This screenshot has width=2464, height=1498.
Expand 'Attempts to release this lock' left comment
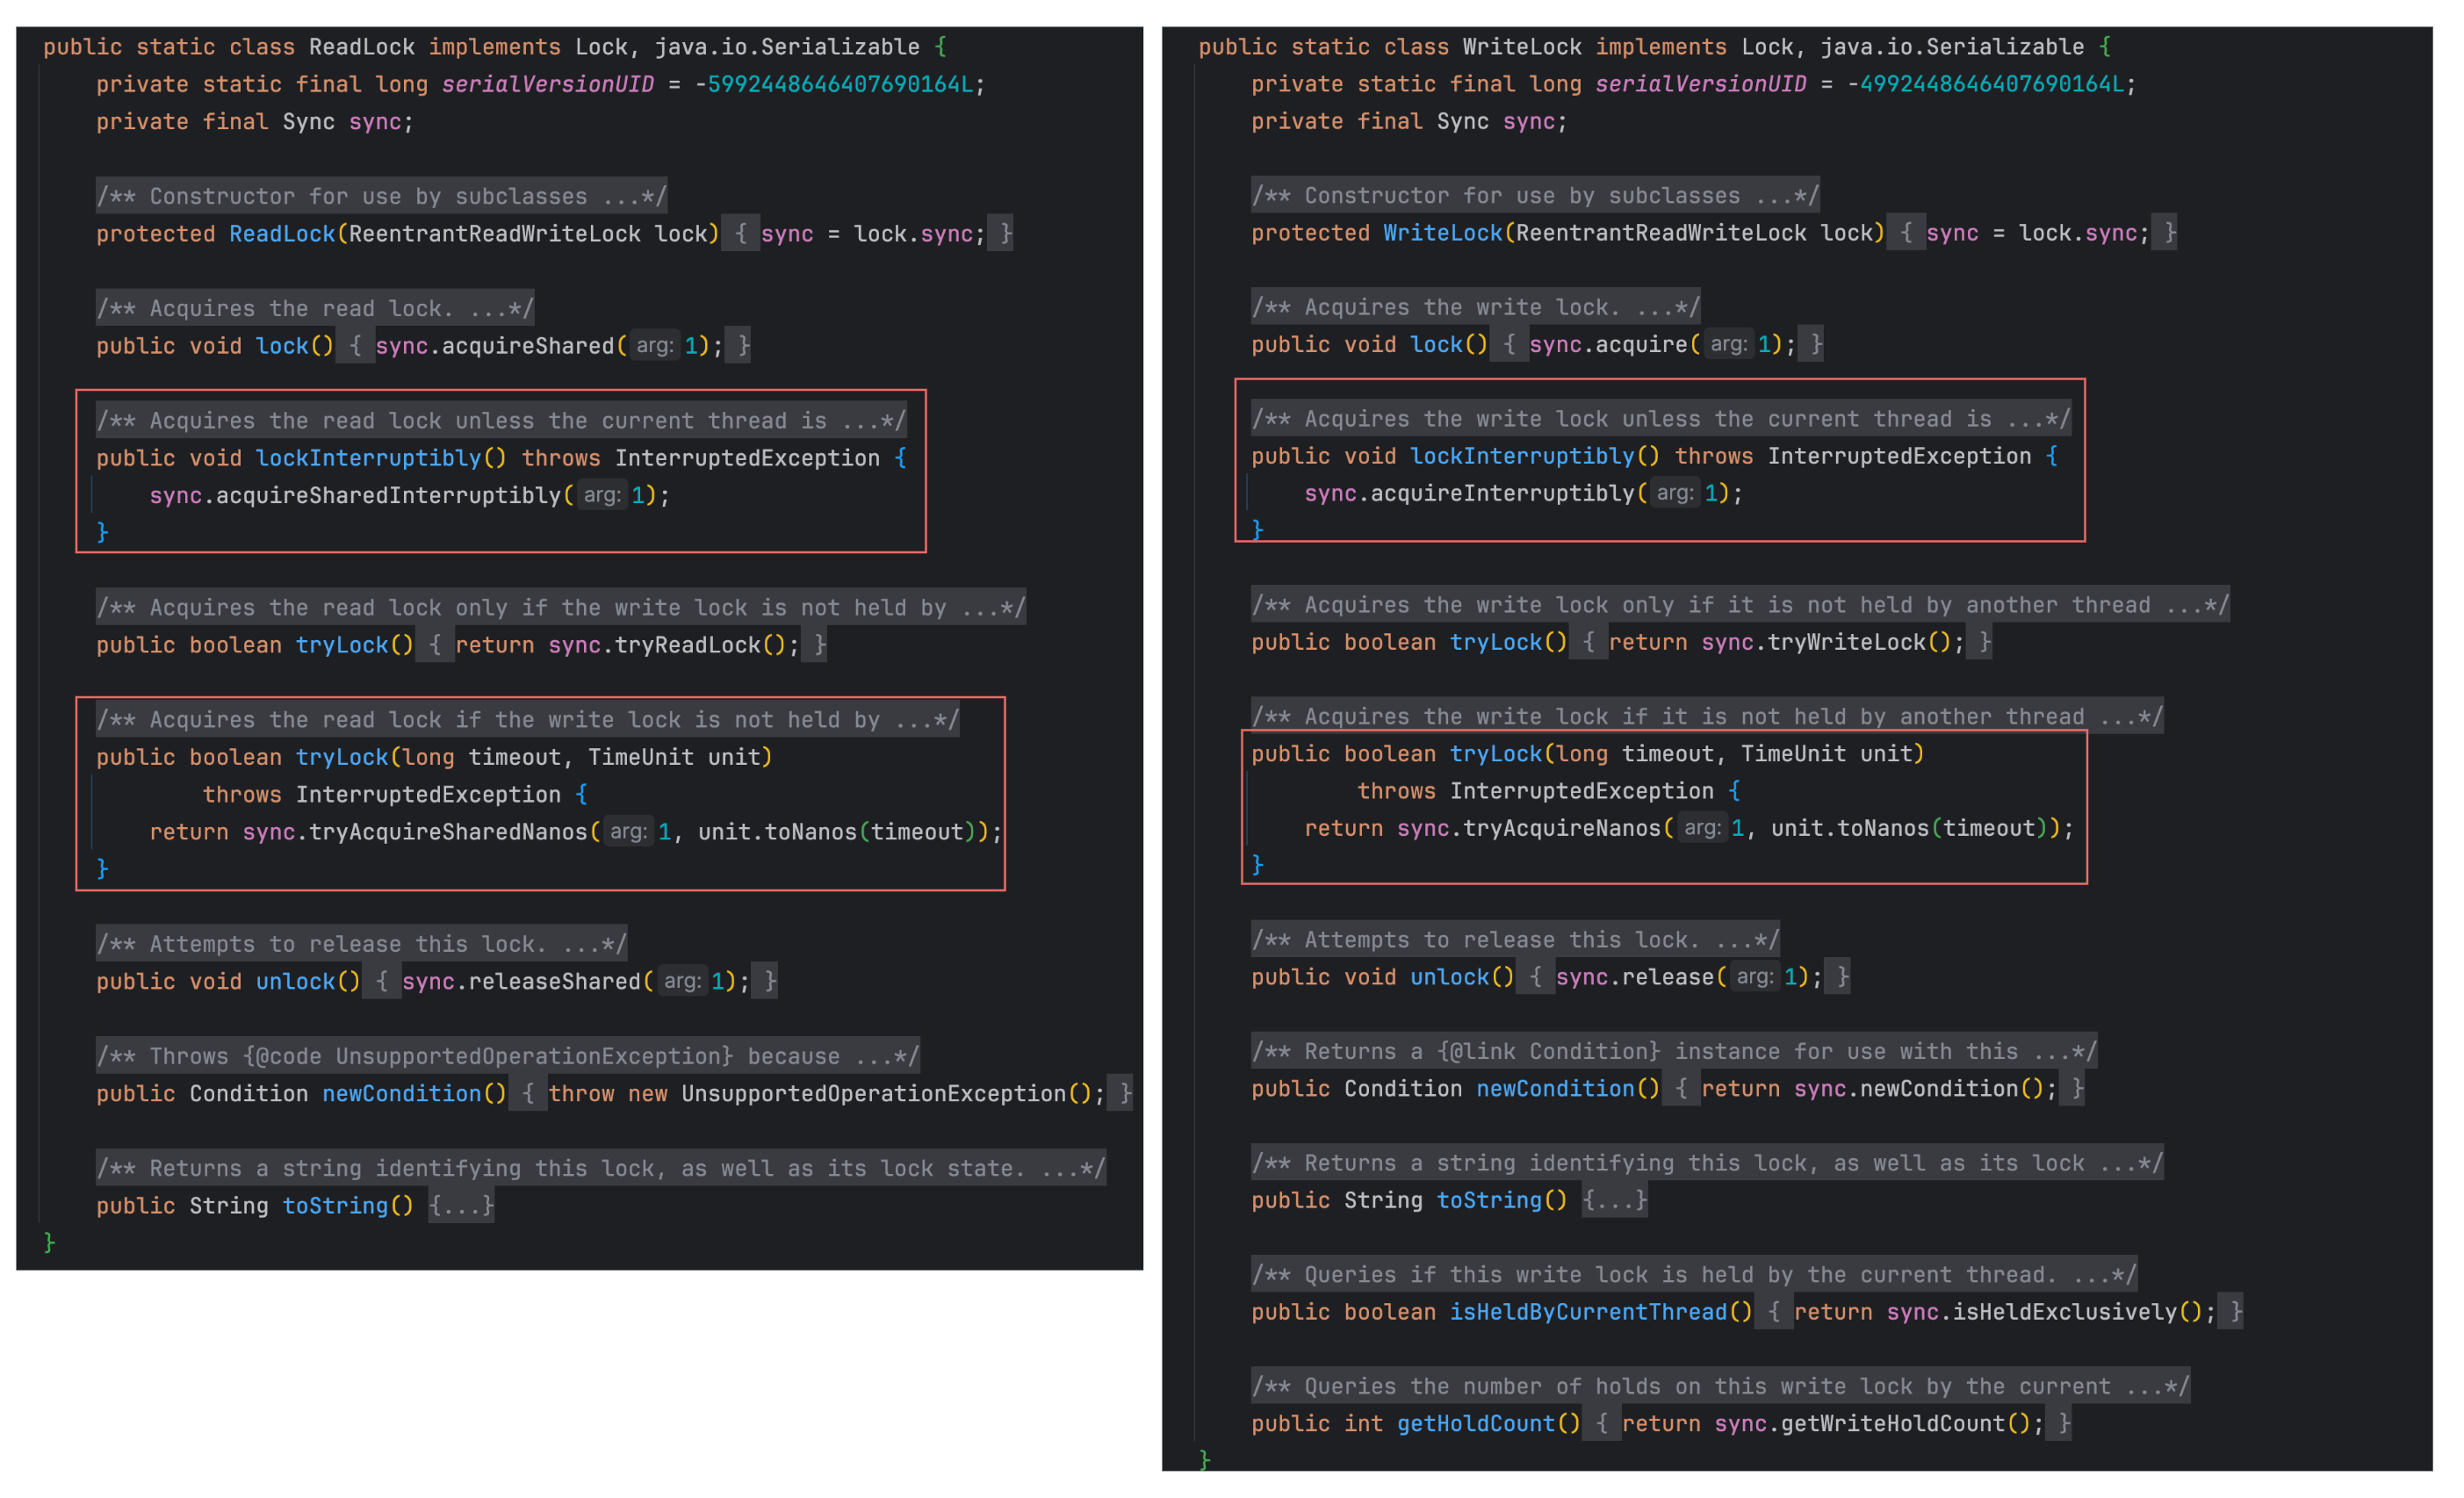(361, 944)
